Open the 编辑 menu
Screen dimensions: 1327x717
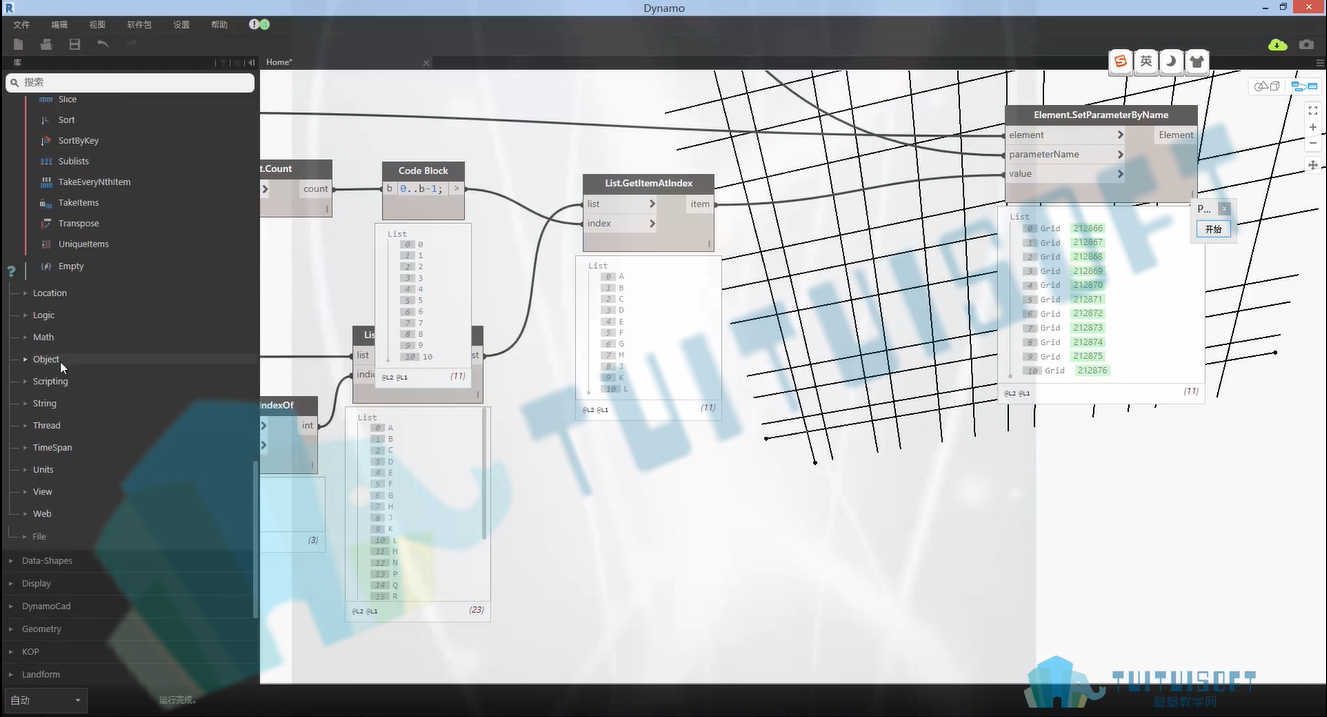pos(60,24)
